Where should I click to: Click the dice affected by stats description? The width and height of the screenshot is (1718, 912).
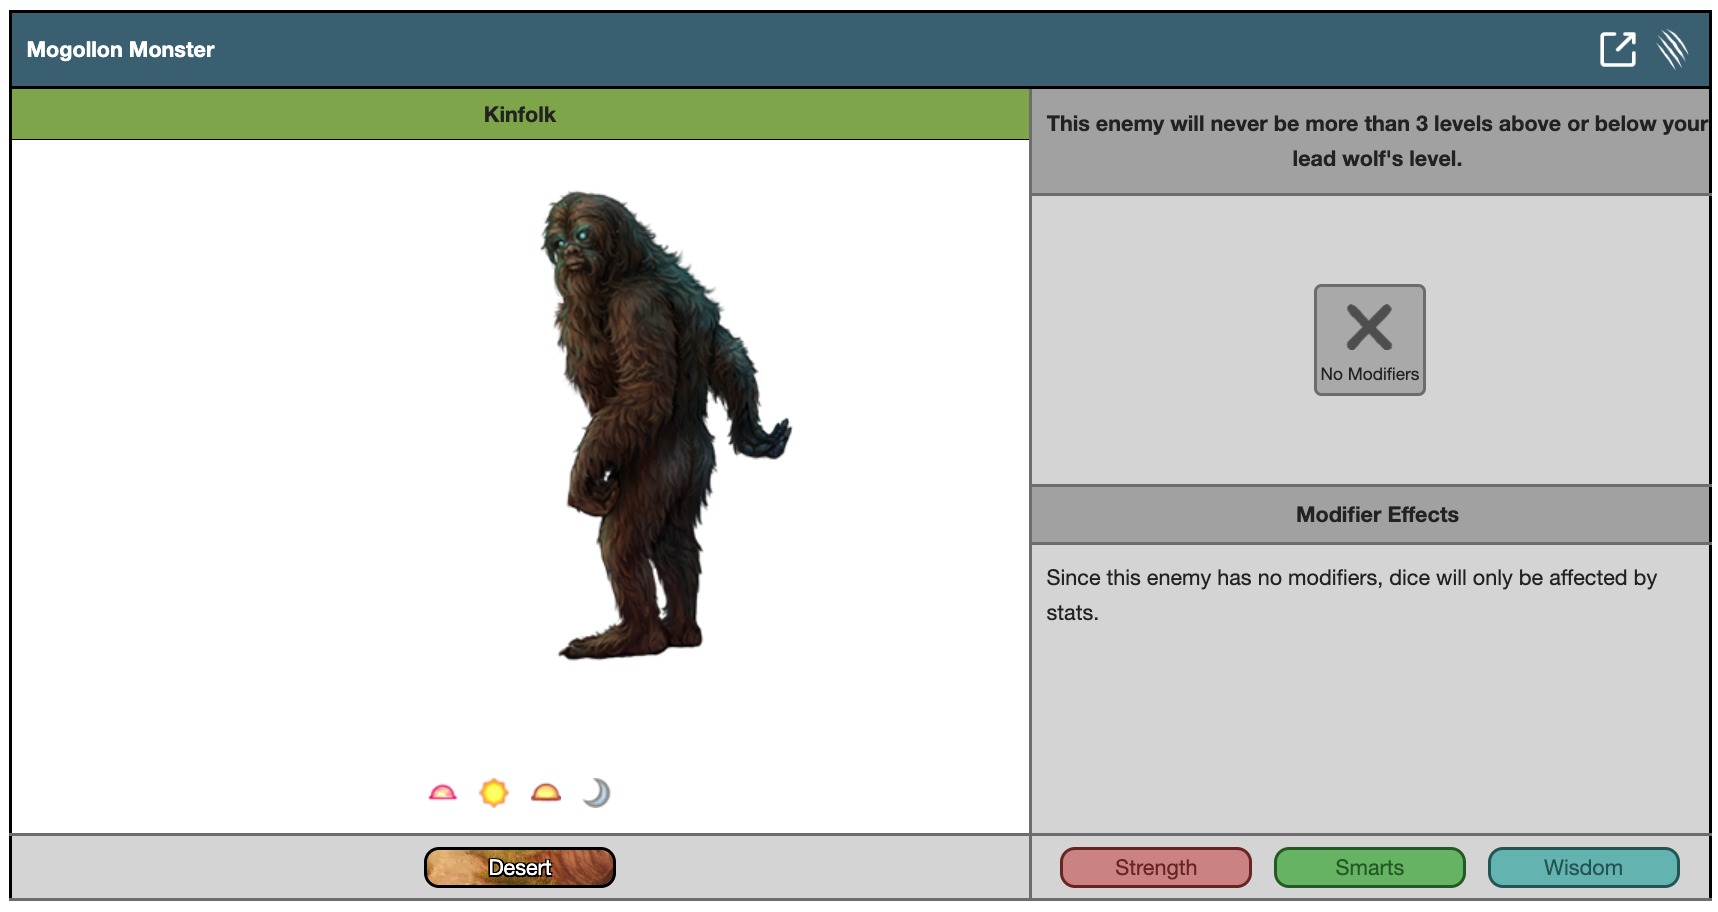click(1350, 594)
